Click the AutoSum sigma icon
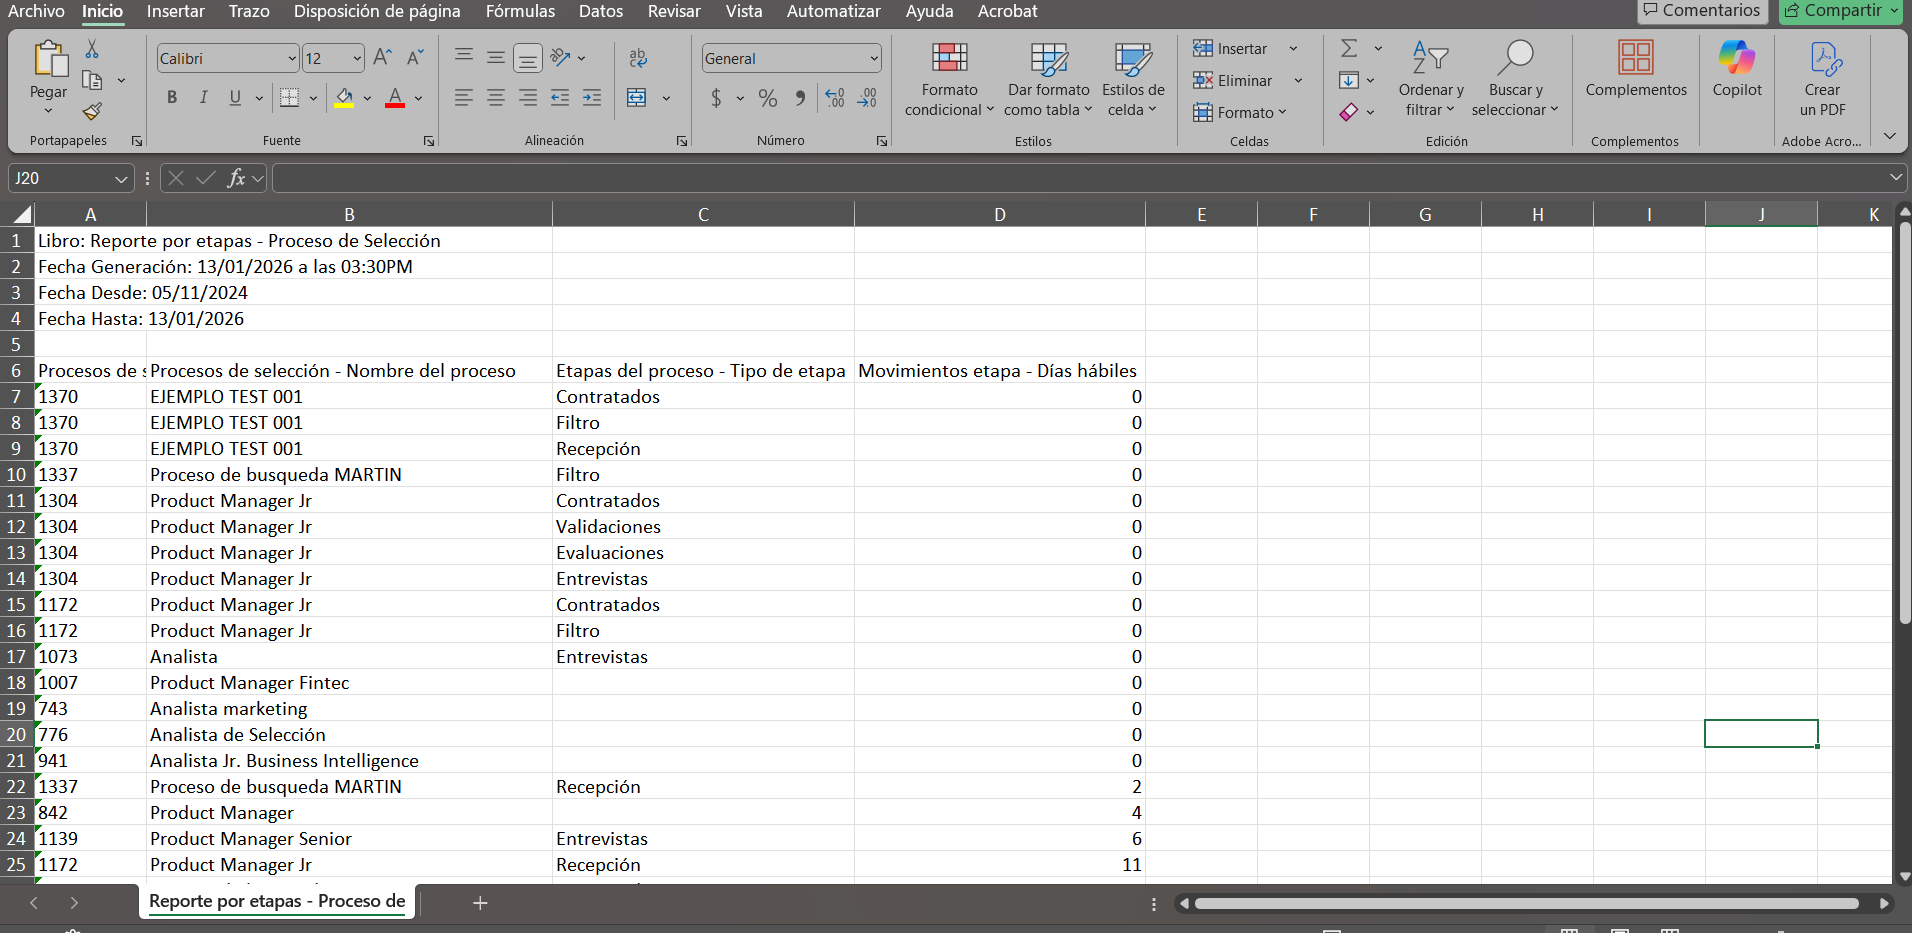 click(1349, 48)
